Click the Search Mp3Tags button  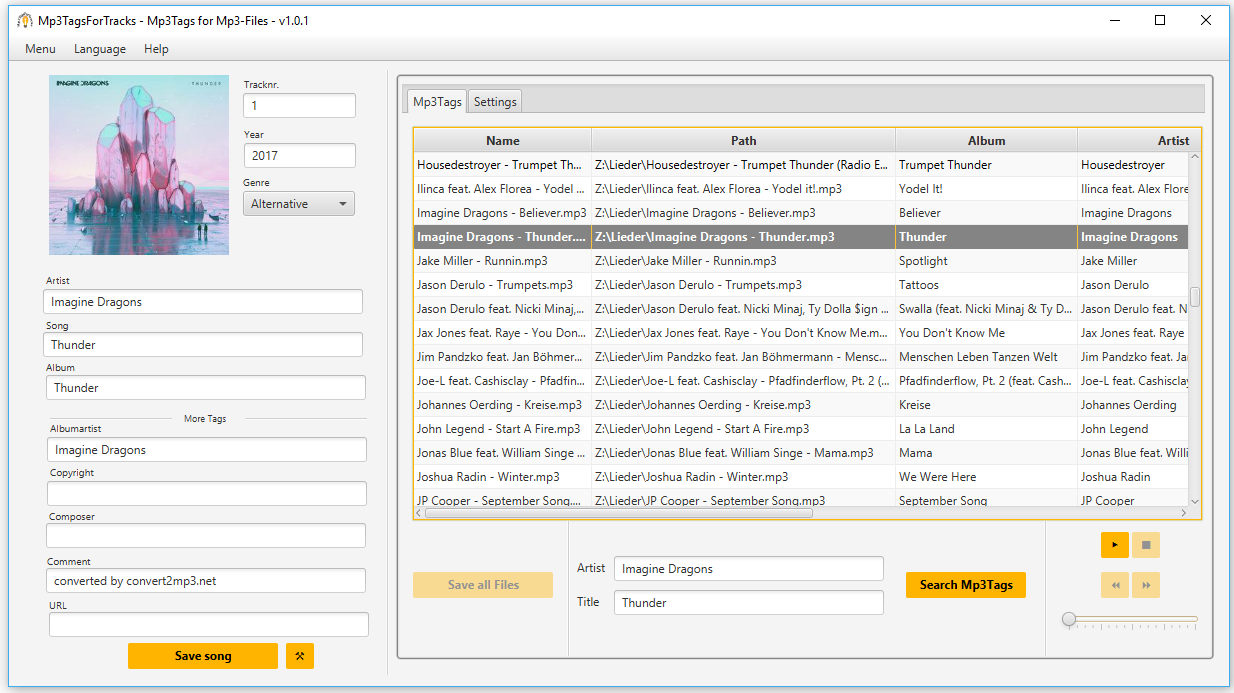(x=966, y=585)
